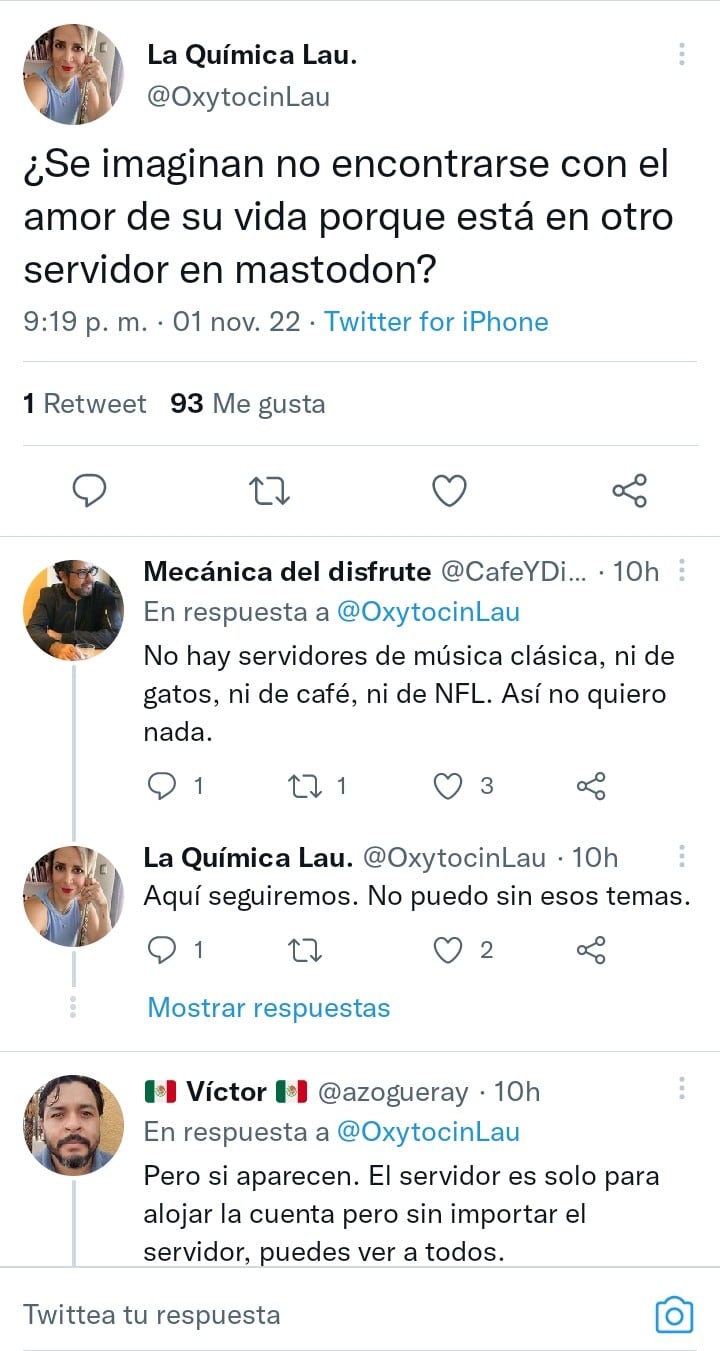Reply to Mecánica del disfrute's tweet

(162, 786)
